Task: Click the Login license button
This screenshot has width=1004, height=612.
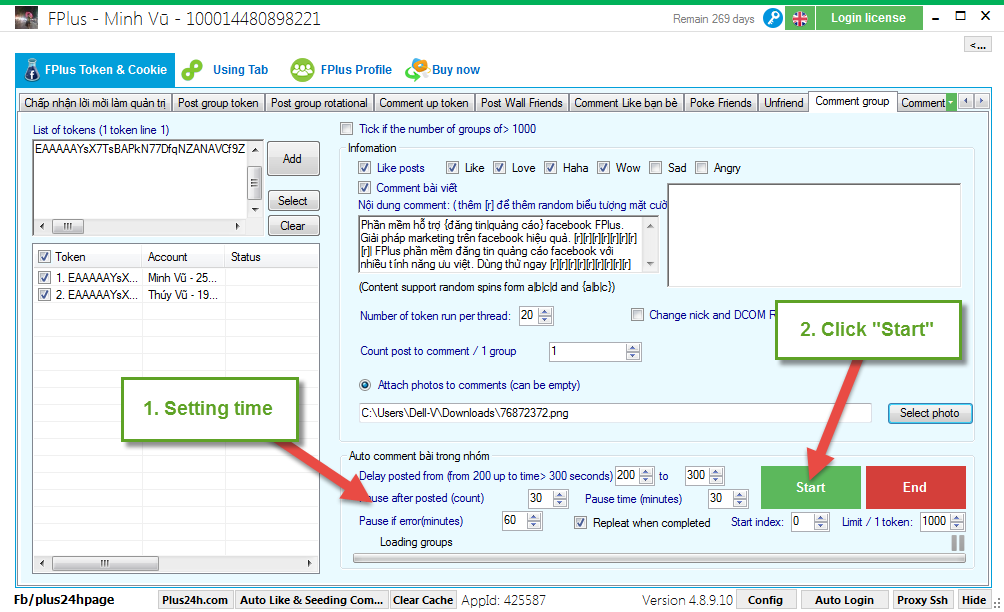Action: [x=868, y=18]
